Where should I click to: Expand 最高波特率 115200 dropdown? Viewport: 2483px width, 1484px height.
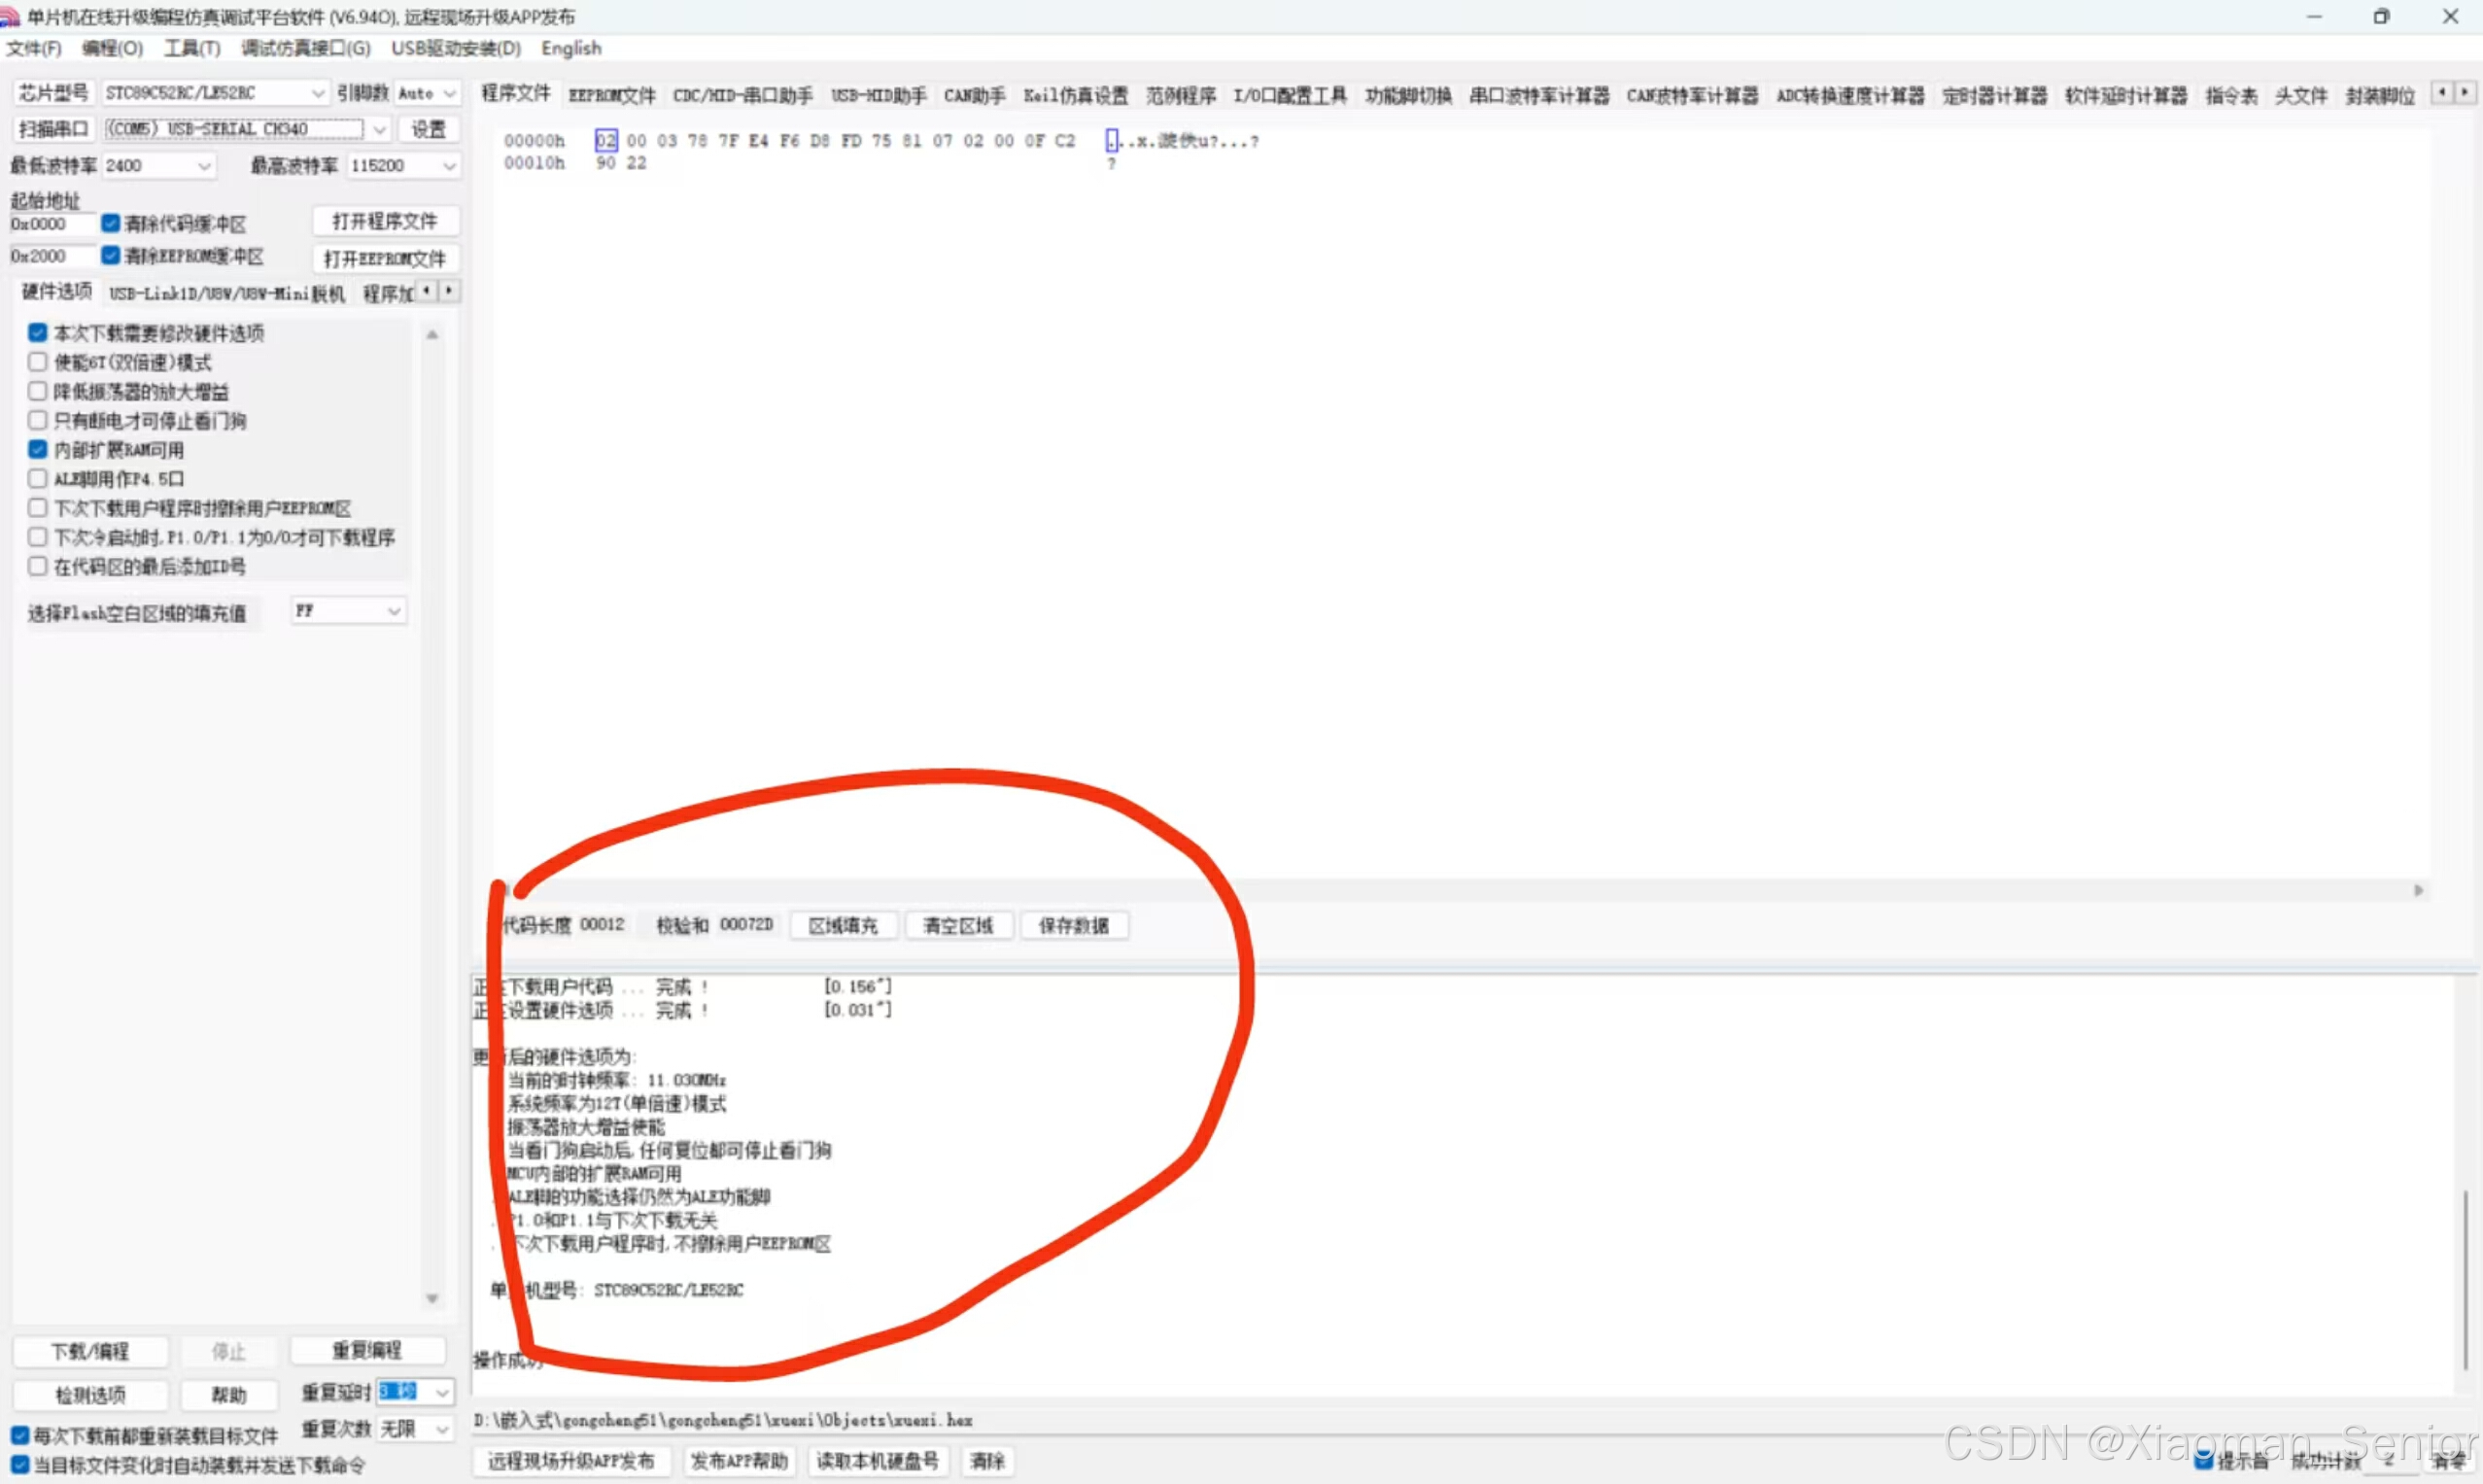coord(449,166)
